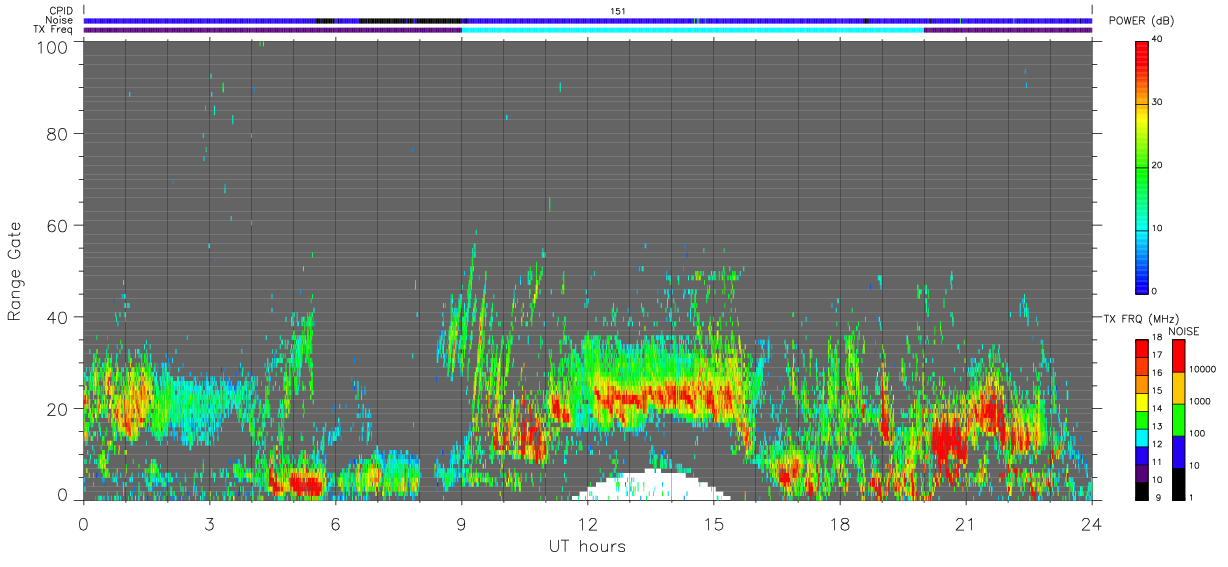
Task: Click the 3 tick on the UT axis
Action: point(209,523)
